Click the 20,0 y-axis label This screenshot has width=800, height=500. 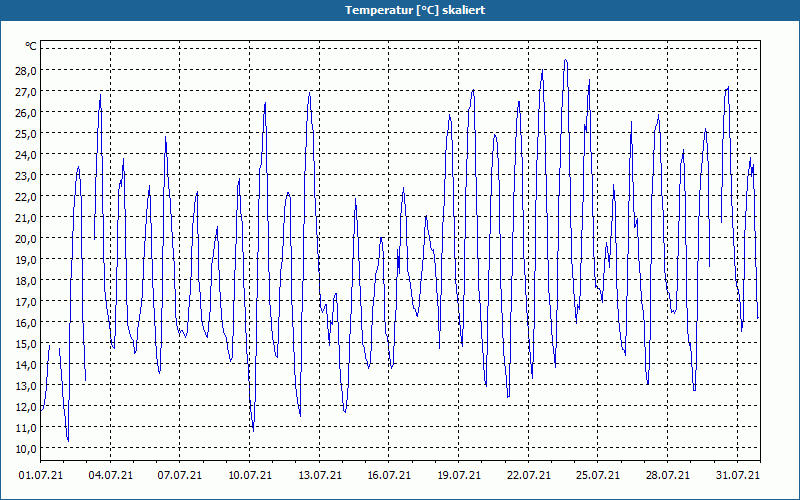26,239
